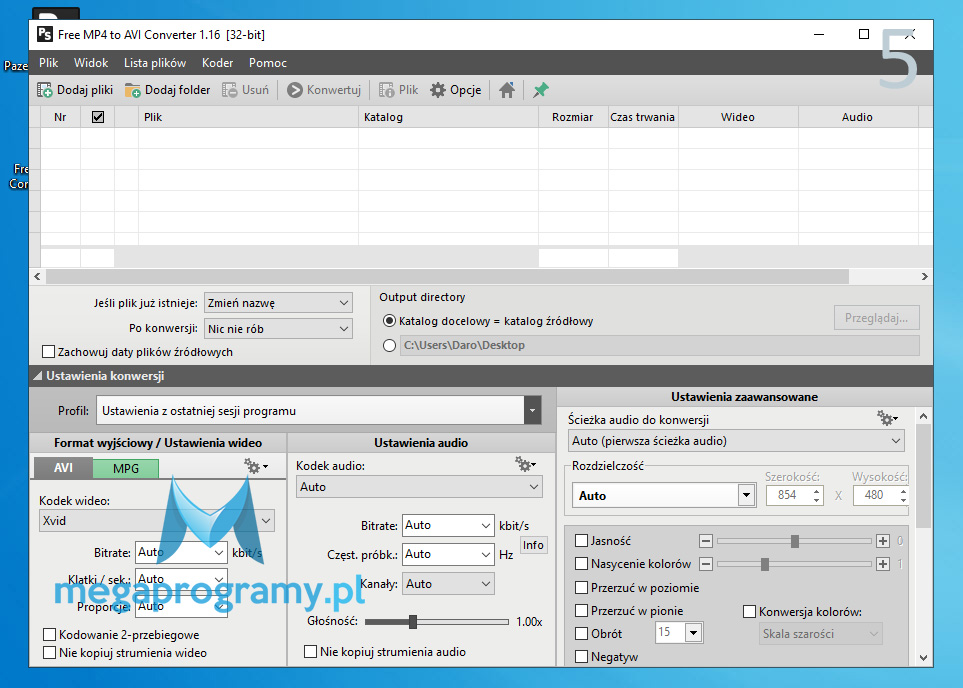Open gear menu next to AVI/MPG tabs
Screen dimensions: 963x688
point(255,466)
